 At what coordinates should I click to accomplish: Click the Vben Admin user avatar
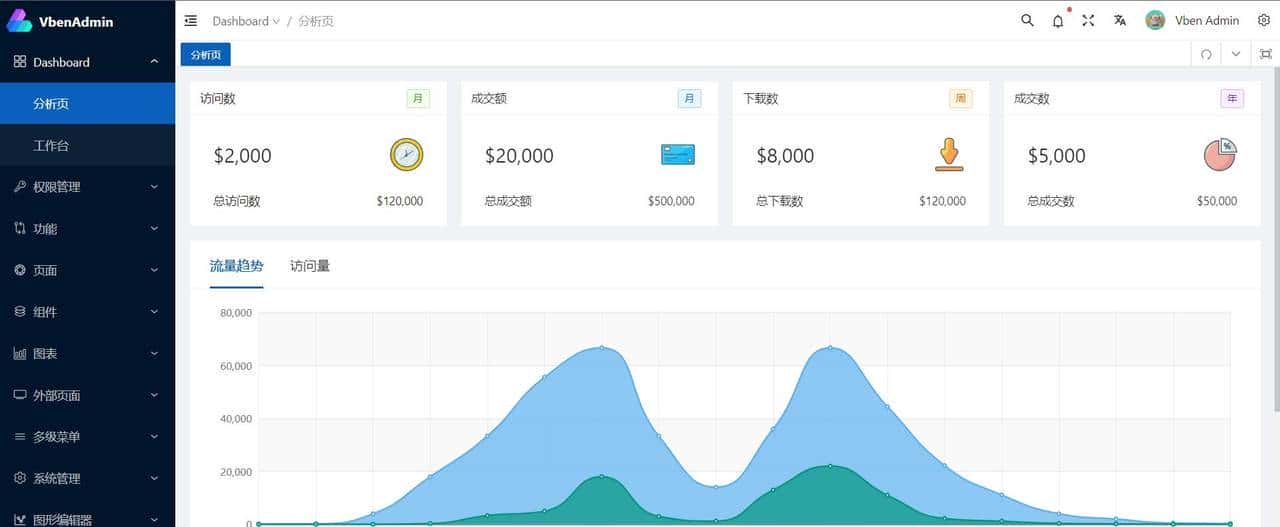[1155, 20]
